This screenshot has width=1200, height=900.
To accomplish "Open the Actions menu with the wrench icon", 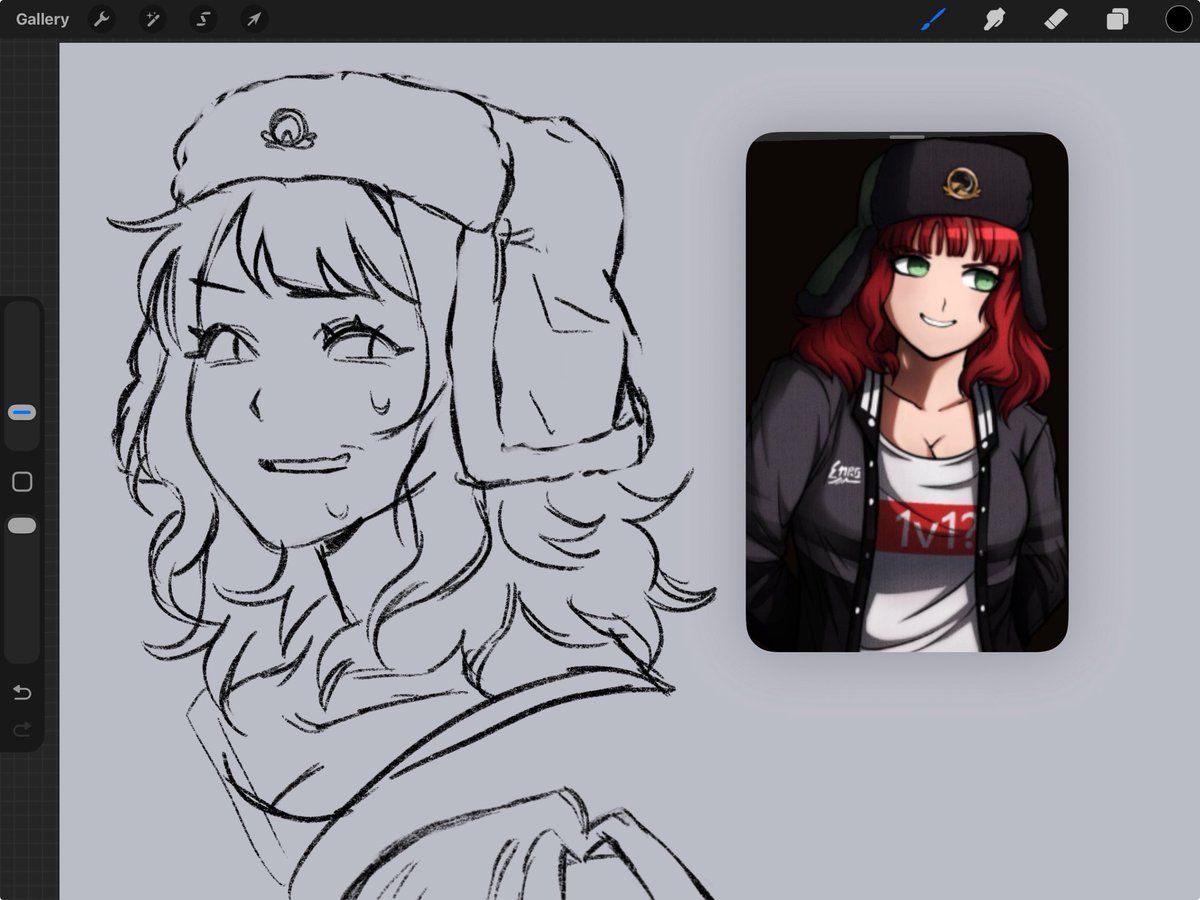I will 101,18.
